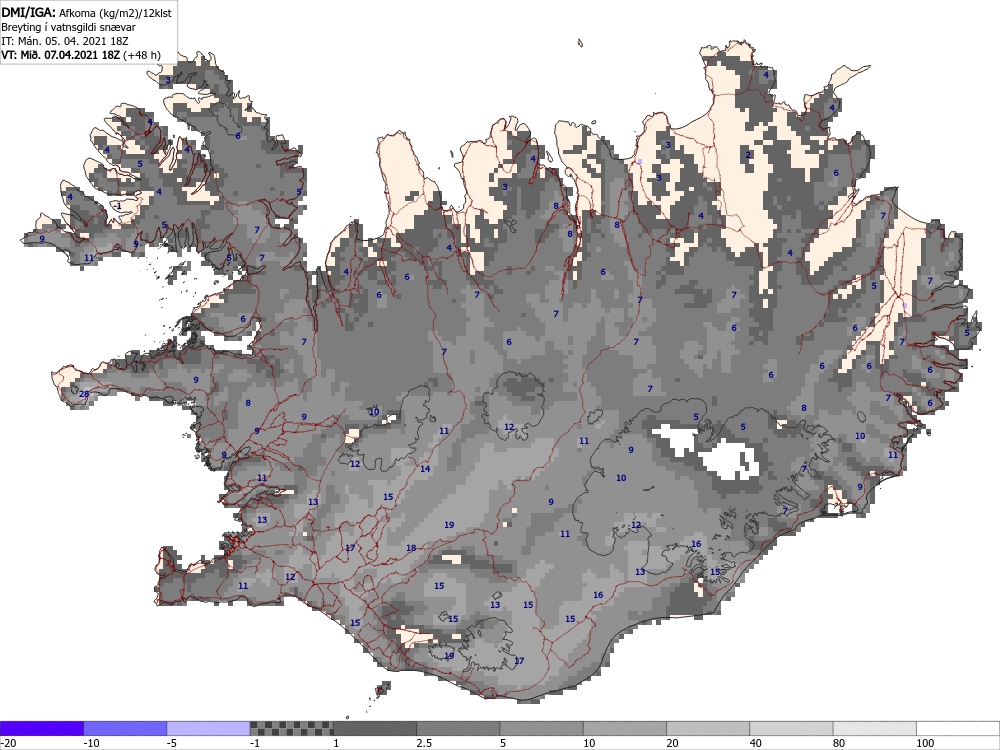Select the gray 2.5 to 5 legend swatch
Viewport: 1000px width, 750px height.
point(458,728)
